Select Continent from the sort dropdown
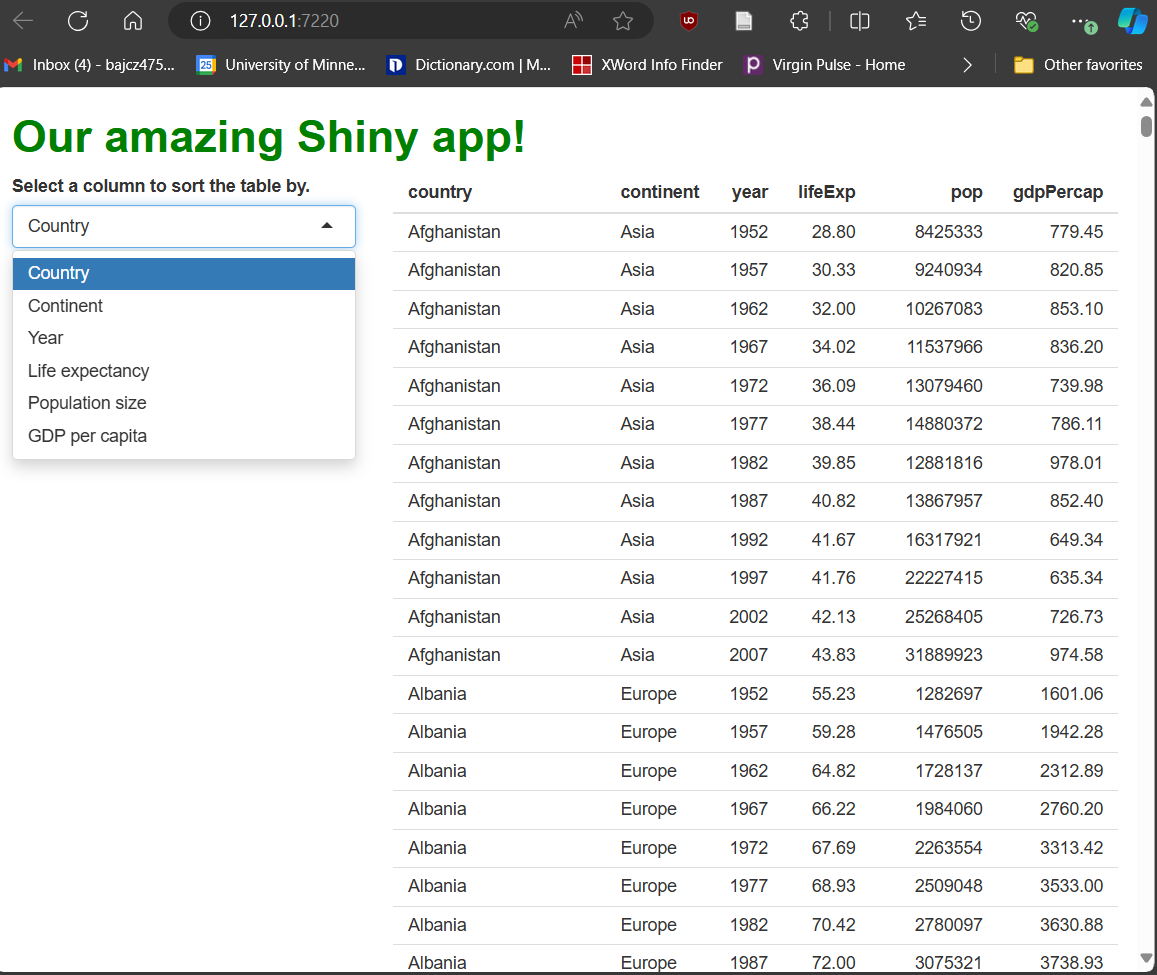Viewport: 1157px width, 975px height. (65, 305)
